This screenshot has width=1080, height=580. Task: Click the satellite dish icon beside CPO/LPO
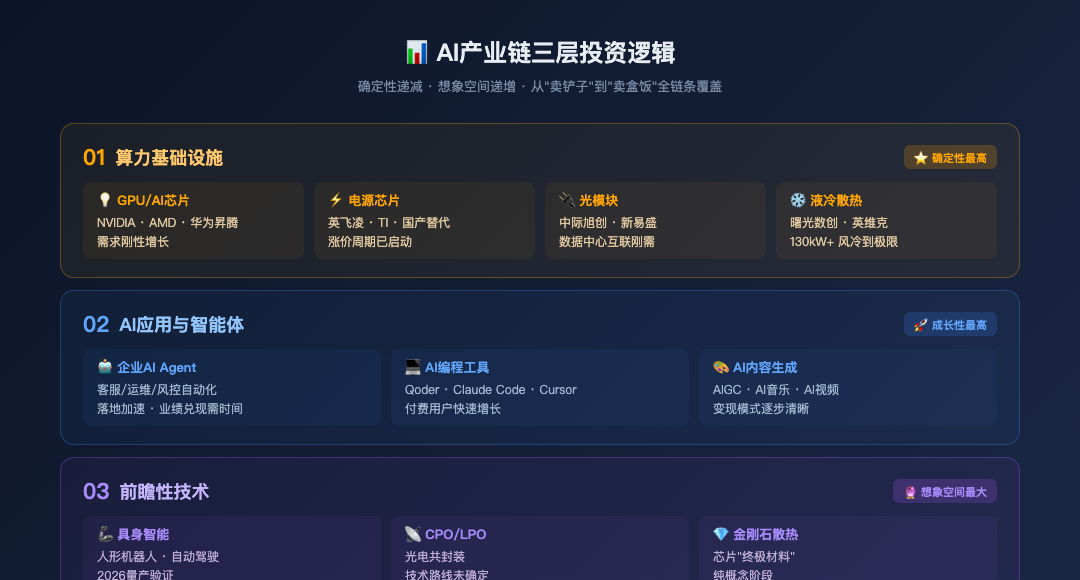coord(413,534)
